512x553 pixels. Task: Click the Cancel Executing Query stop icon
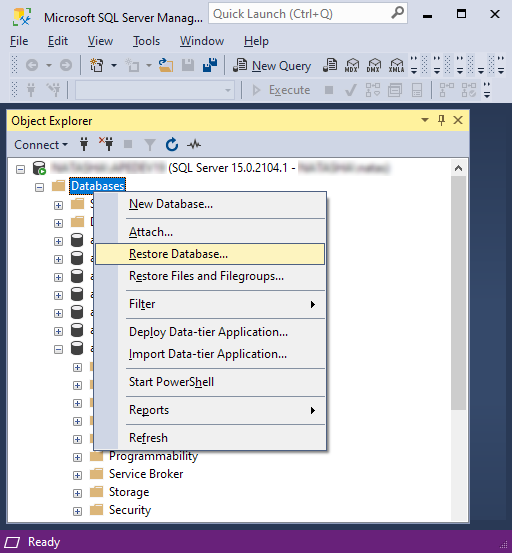tap(329, 90)
